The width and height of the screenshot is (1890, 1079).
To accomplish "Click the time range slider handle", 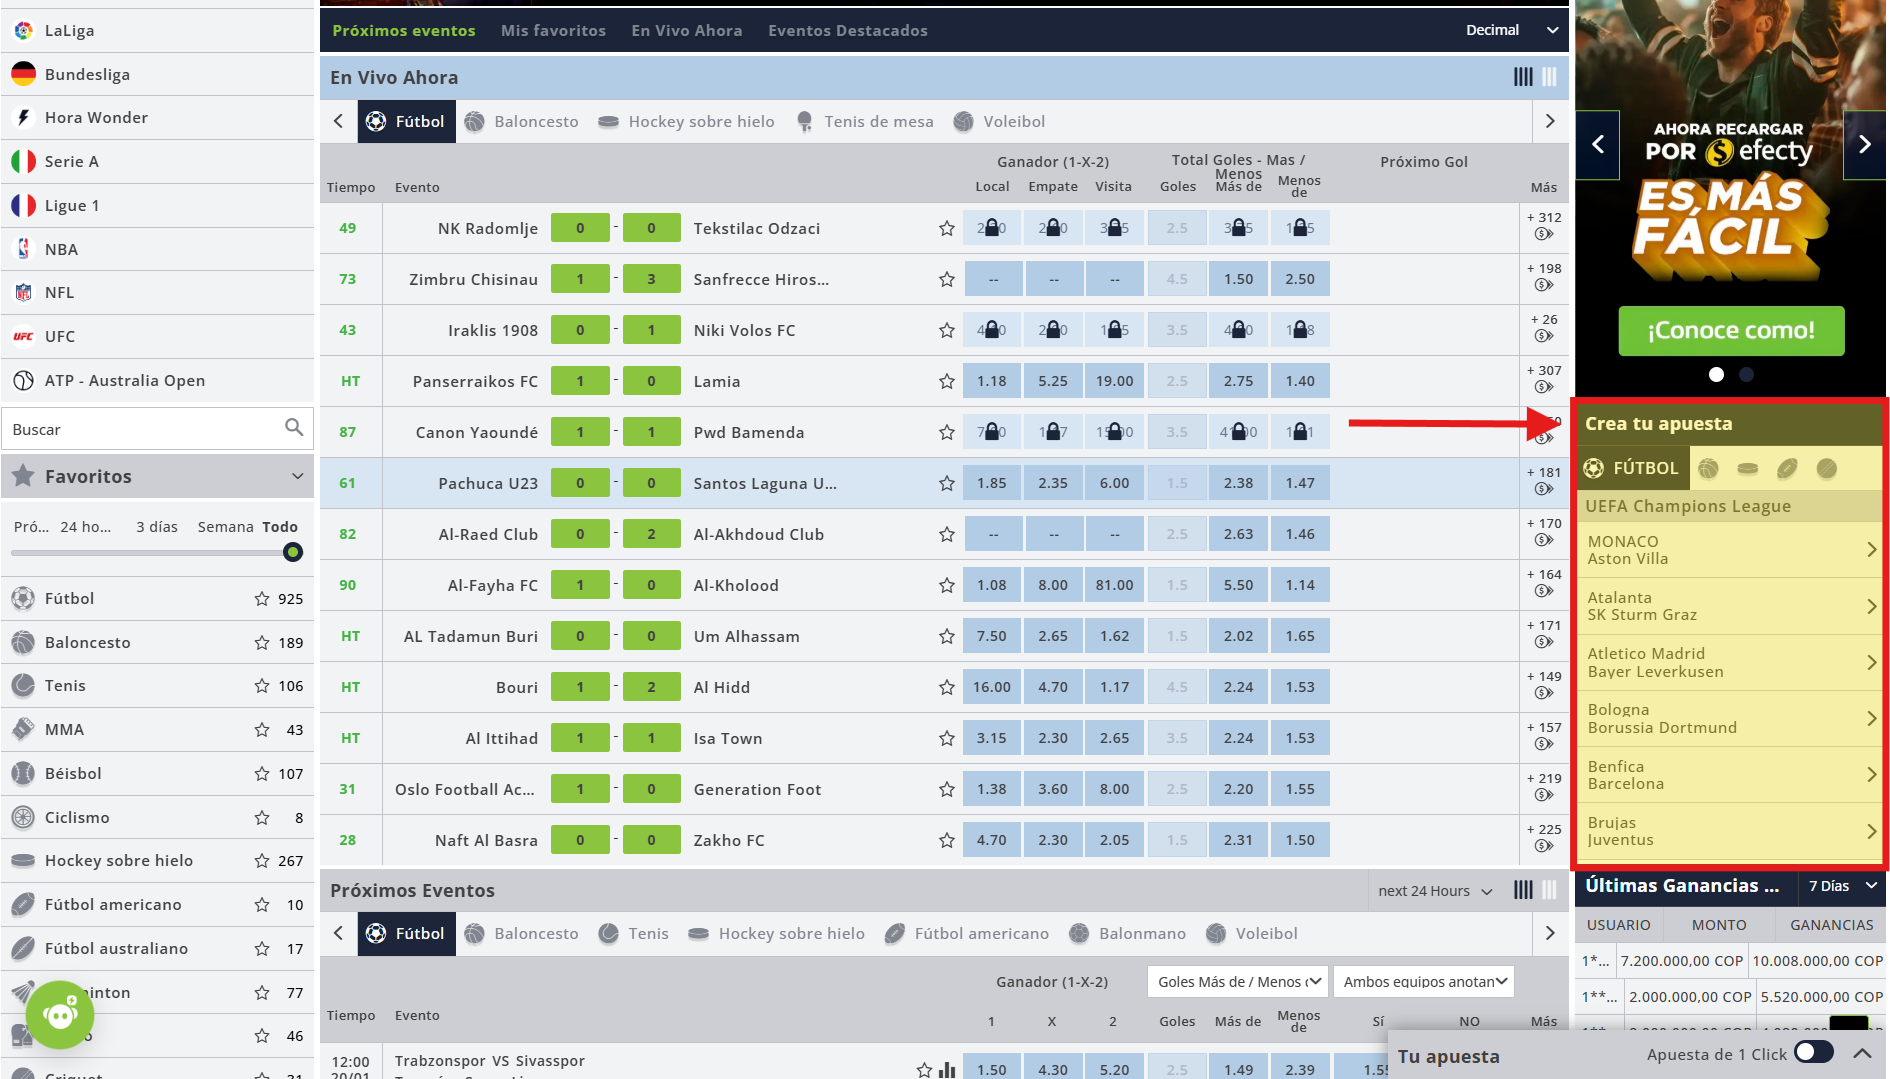I will (292, 552).
